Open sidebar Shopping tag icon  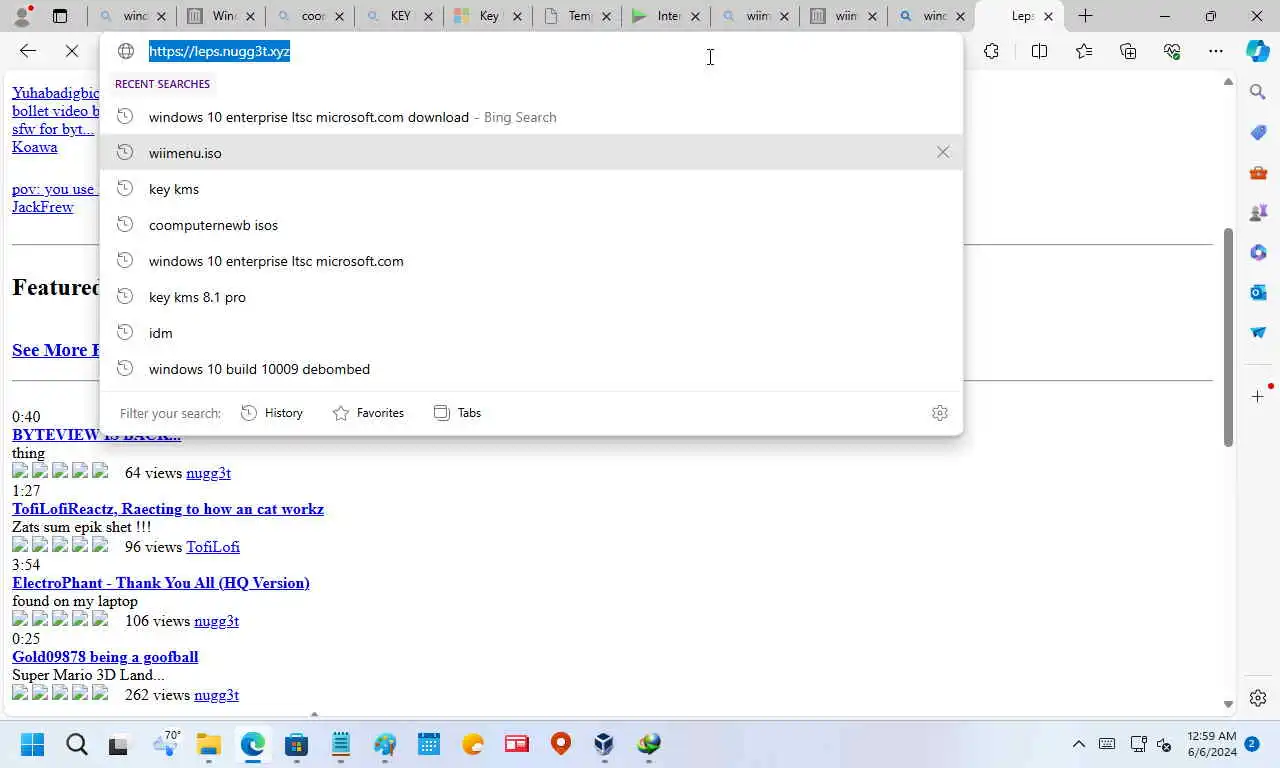(x=1258, y=132)
